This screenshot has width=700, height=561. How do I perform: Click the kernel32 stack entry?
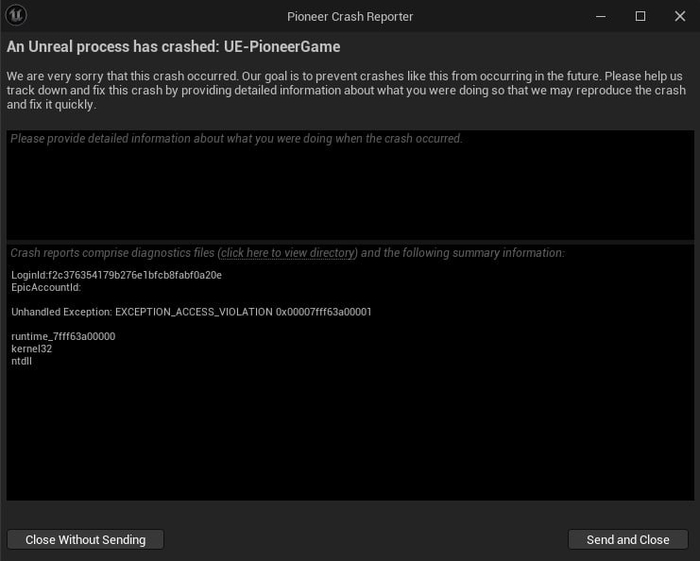point(31,349)
